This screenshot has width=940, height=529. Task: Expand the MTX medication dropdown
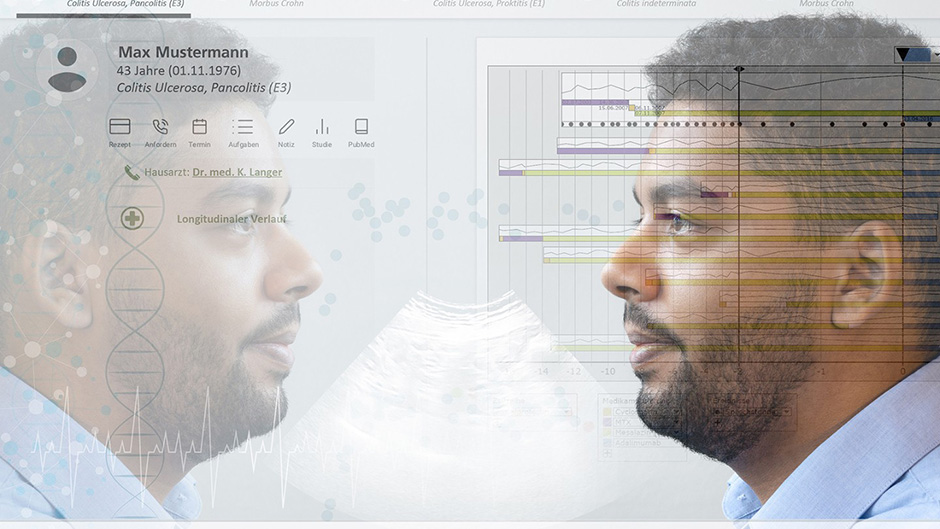pyautogui.click(x=677, y=422)
